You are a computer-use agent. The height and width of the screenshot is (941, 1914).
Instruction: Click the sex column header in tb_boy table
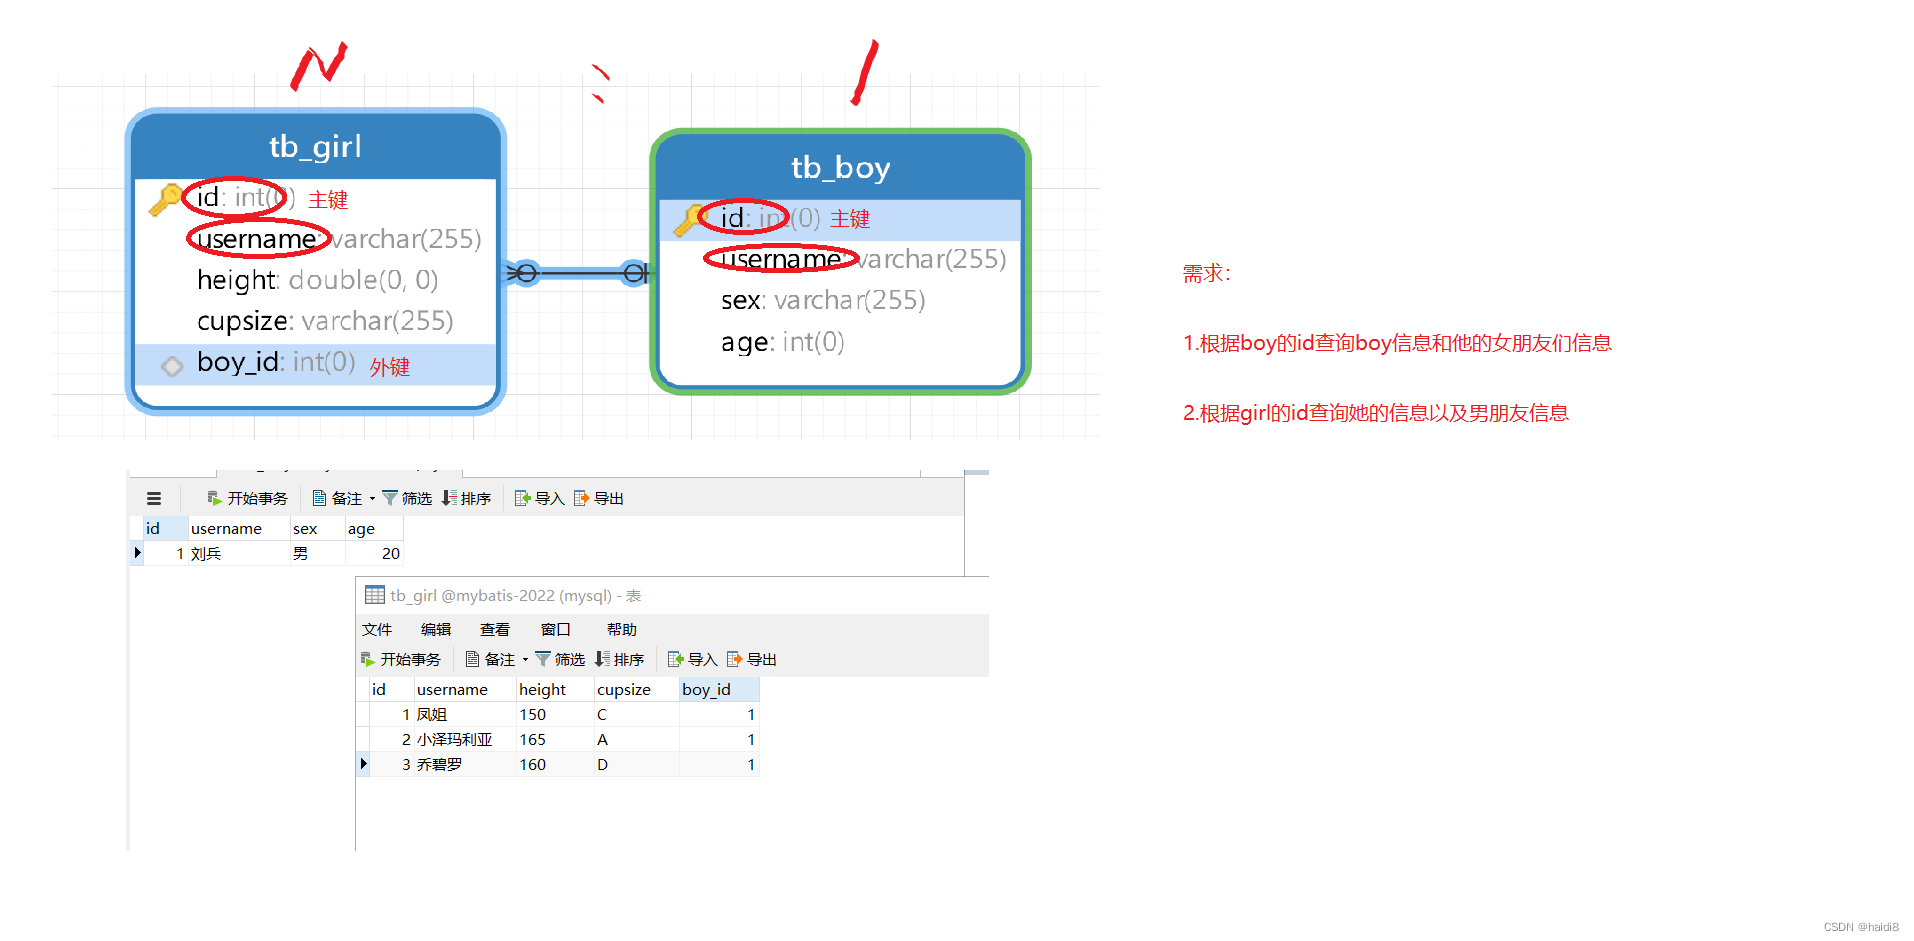(317, 528)
